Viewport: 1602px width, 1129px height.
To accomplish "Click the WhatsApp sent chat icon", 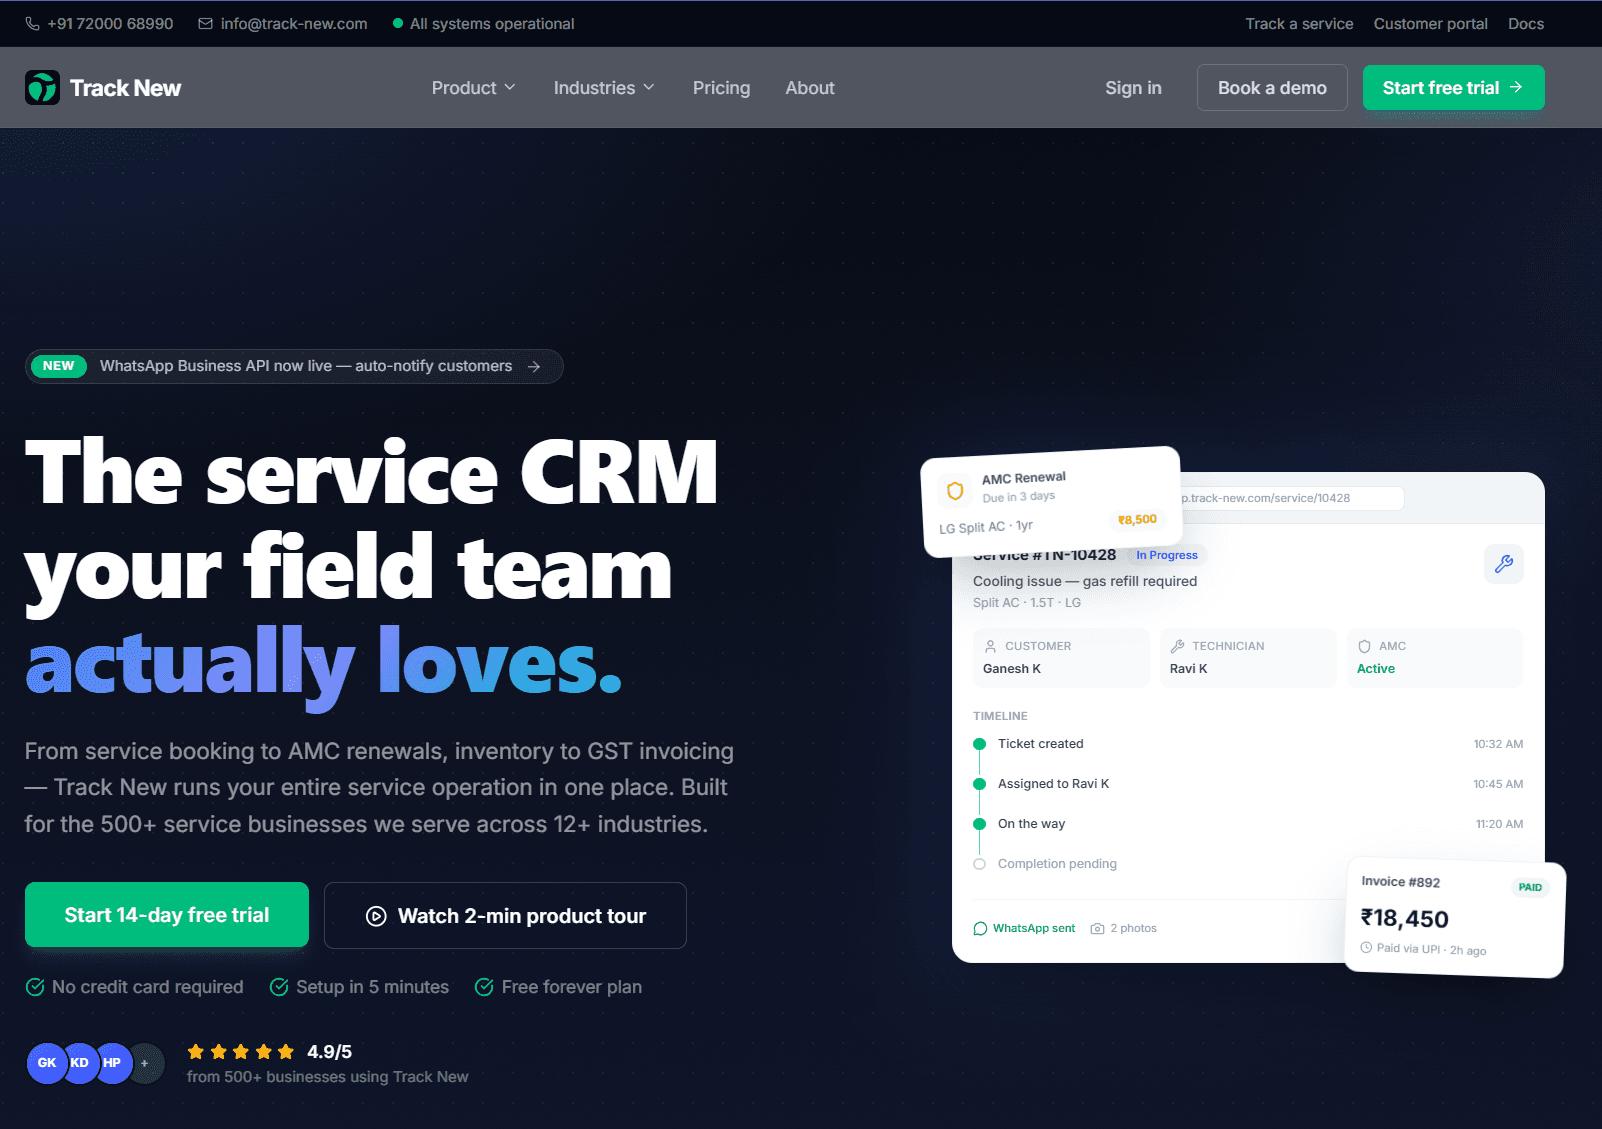I will 980,929.
